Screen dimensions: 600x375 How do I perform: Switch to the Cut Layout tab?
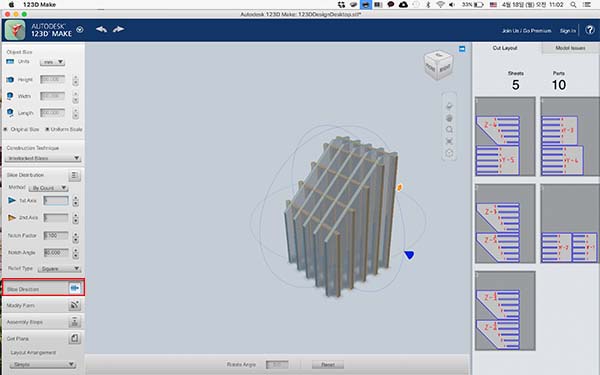point(505,48)
